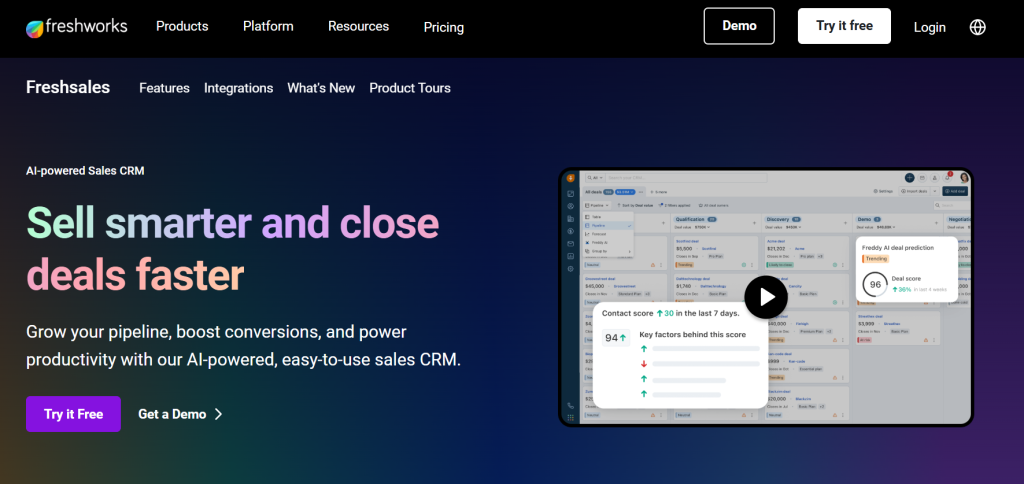
Task: Open the Resources menu
Action: tap(359, 26)
